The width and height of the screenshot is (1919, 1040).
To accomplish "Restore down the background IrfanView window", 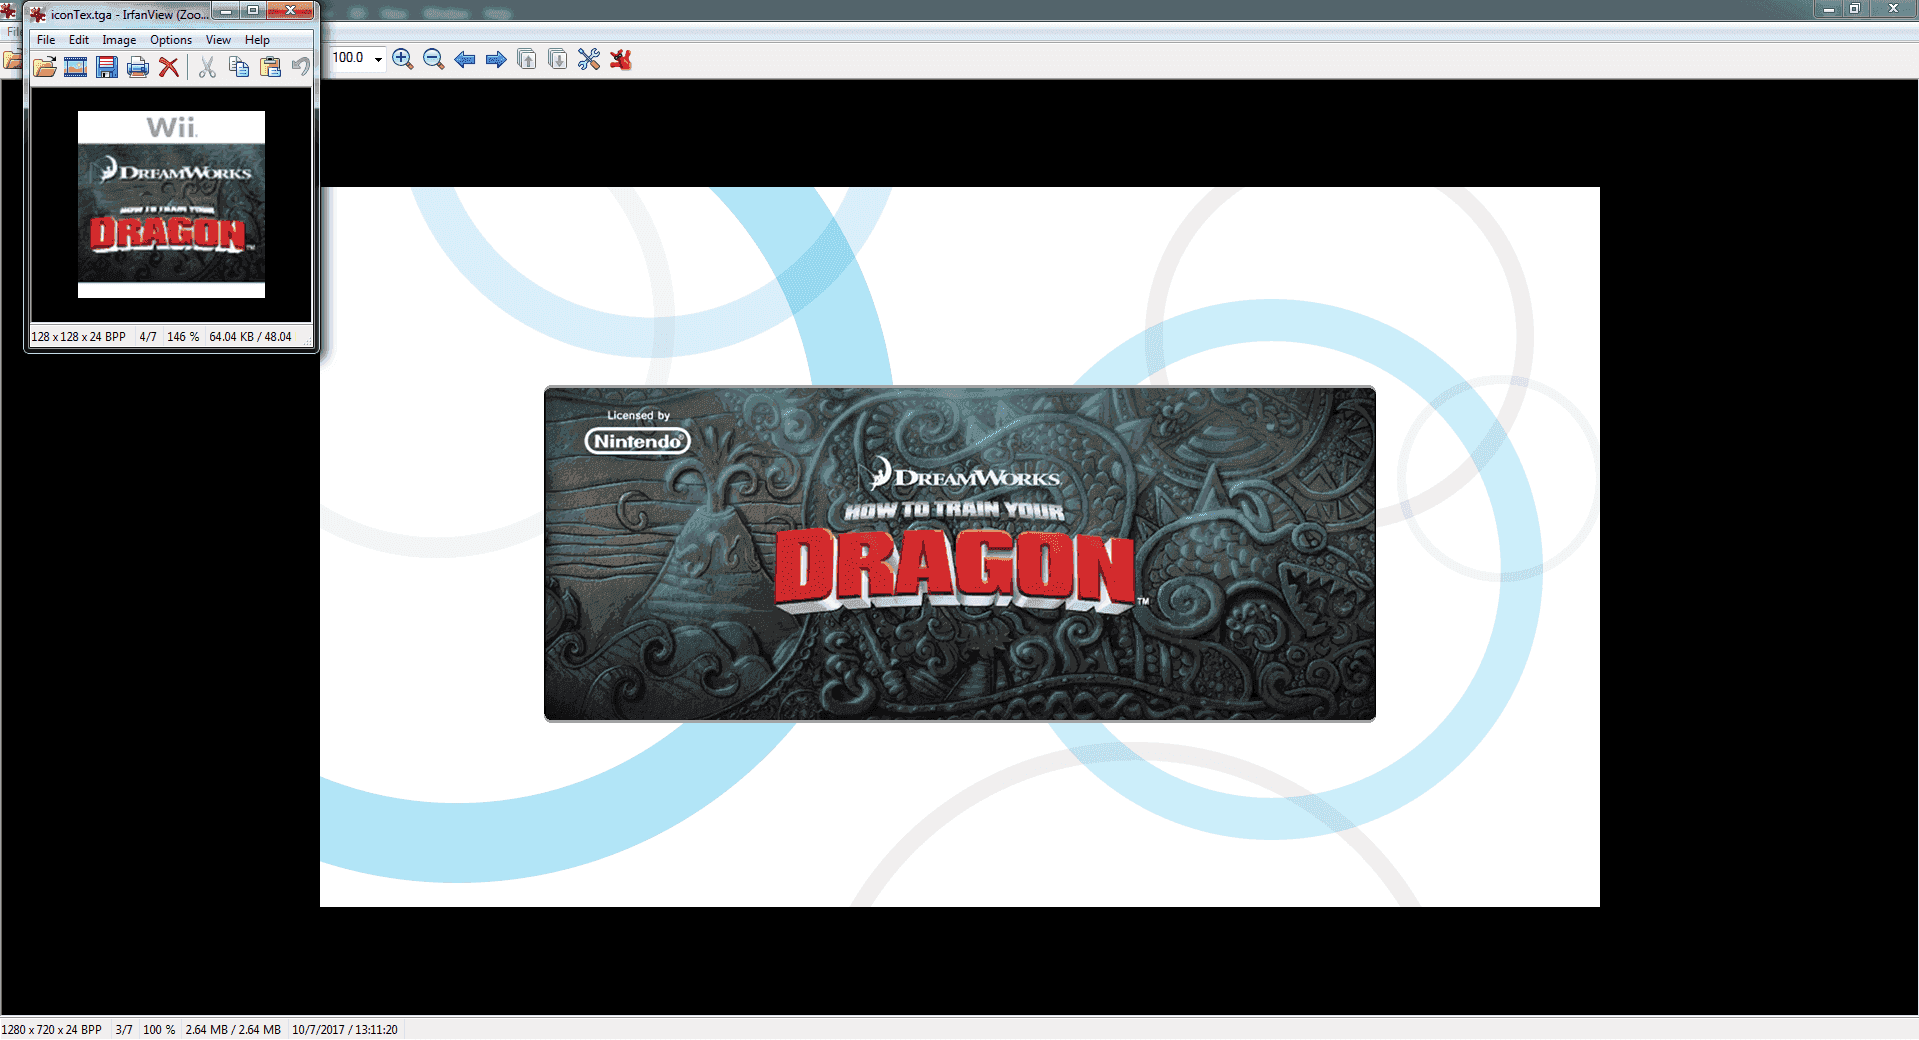I will 1854,9.
